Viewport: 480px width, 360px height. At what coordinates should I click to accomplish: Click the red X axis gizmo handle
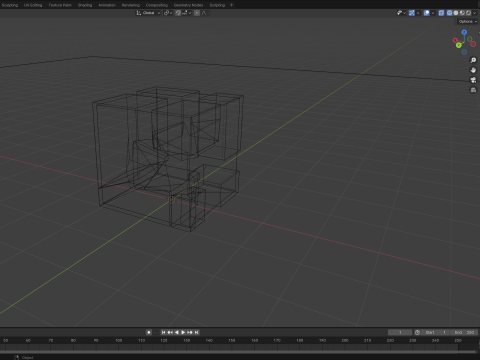click(x=455, y=40)
